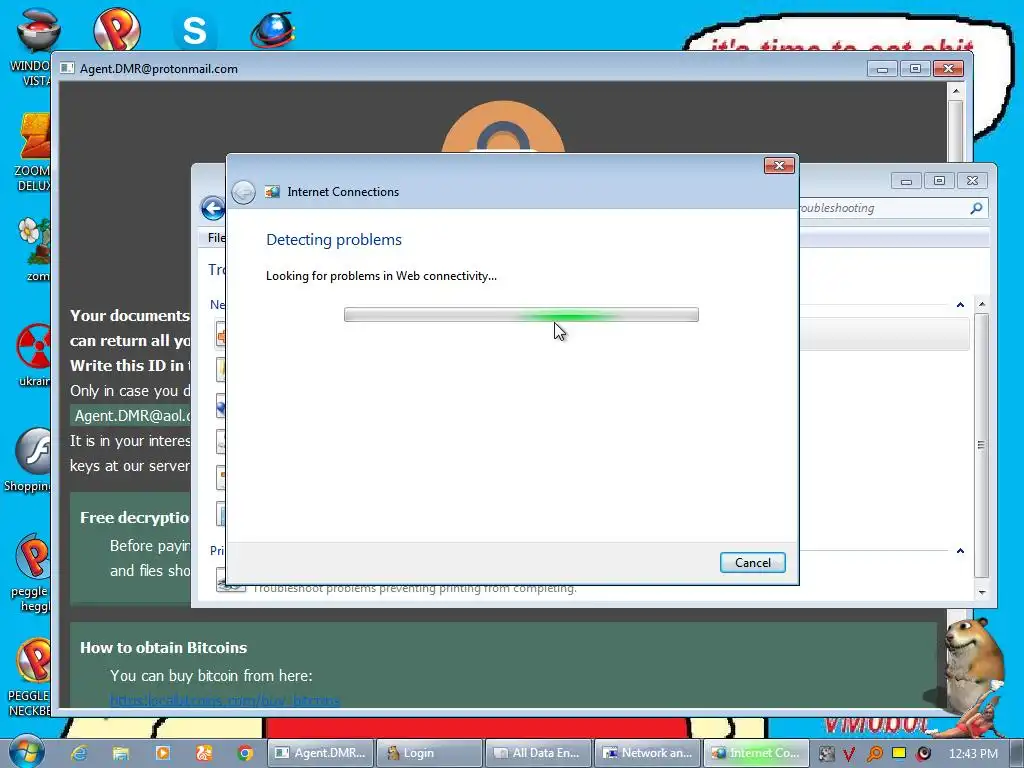Screen dimensions: 1024x768
Task: Launch Windows Media Player from taskbar
Action: [163, 754]
